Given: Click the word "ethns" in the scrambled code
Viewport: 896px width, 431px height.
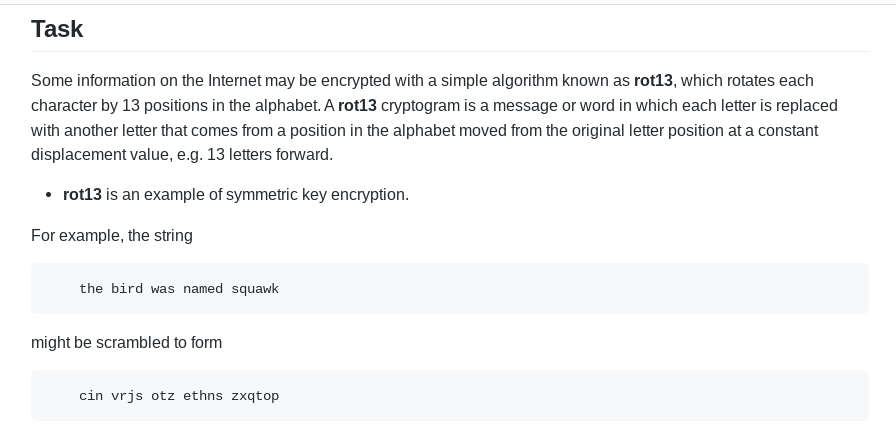Looking at the screenshot, I should (203, 395).
